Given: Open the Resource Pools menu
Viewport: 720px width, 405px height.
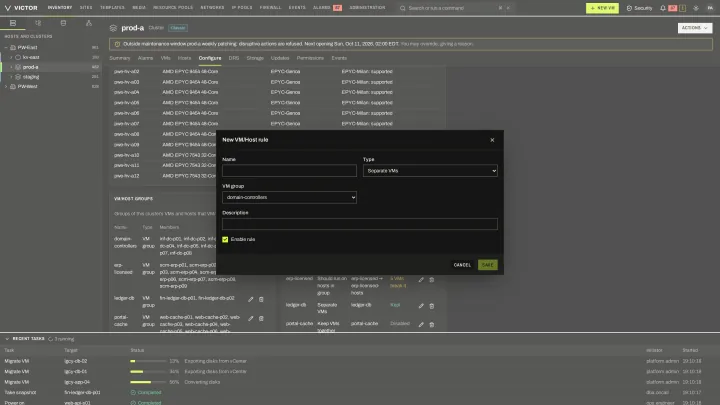Looking at the screenshot, I should click(x=173, y=8).
